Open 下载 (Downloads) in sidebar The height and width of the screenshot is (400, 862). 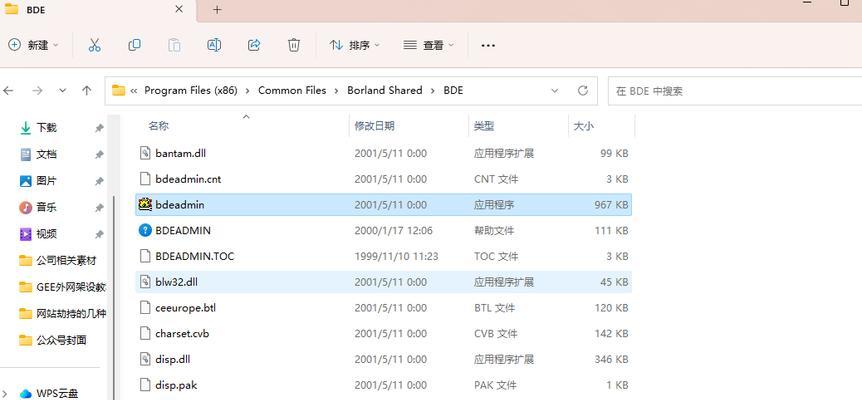pyautogui.click(x=46, y=128)
